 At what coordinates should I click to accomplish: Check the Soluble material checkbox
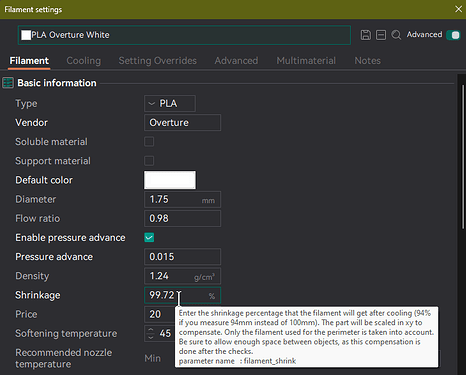(149, 142)
